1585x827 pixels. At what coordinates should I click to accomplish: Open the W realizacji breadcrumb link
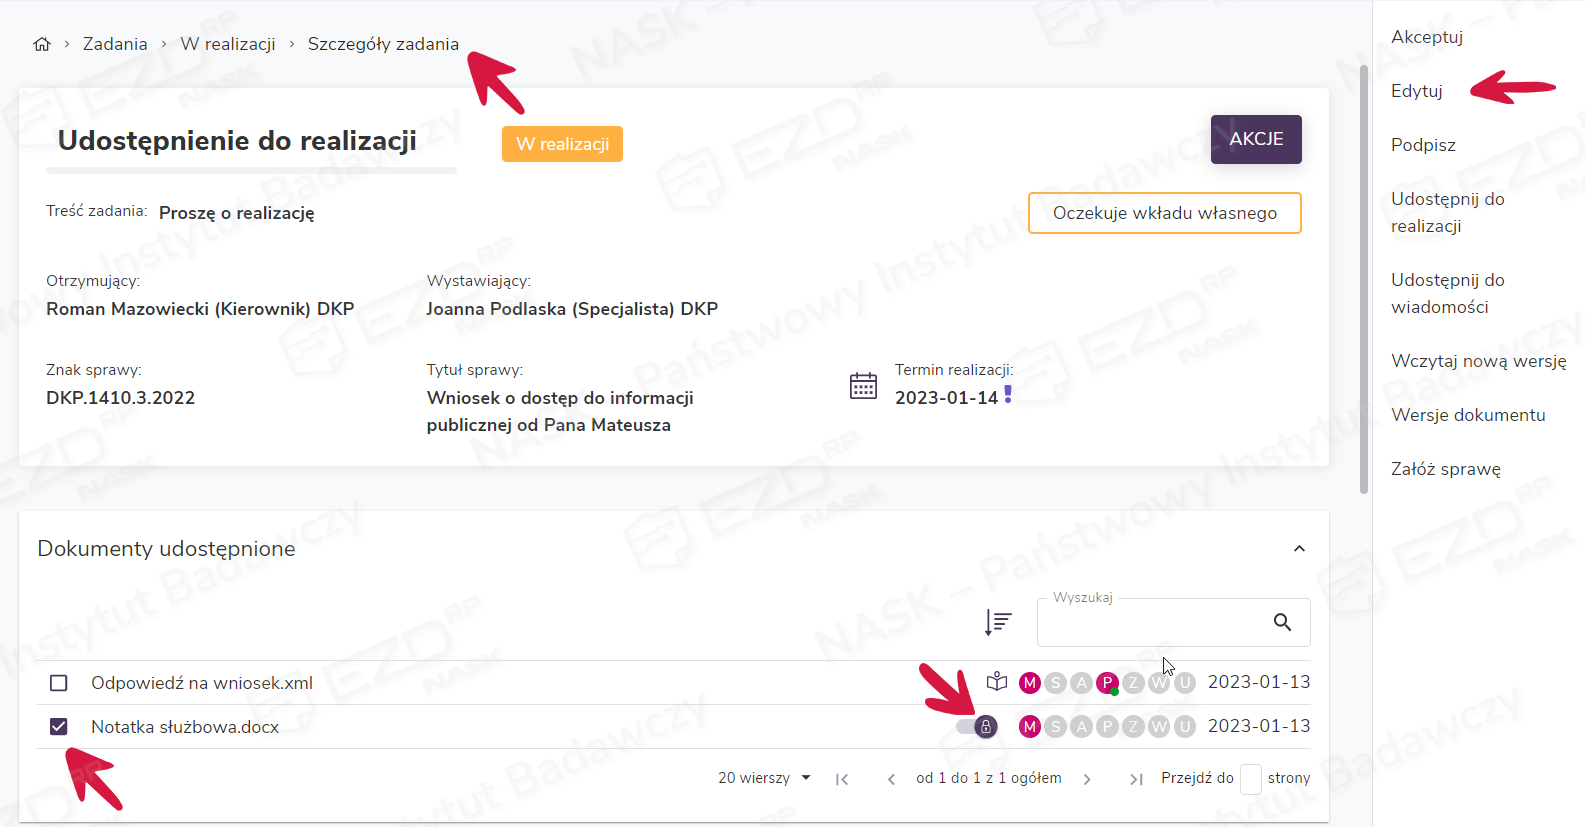(x=228, y=44)
